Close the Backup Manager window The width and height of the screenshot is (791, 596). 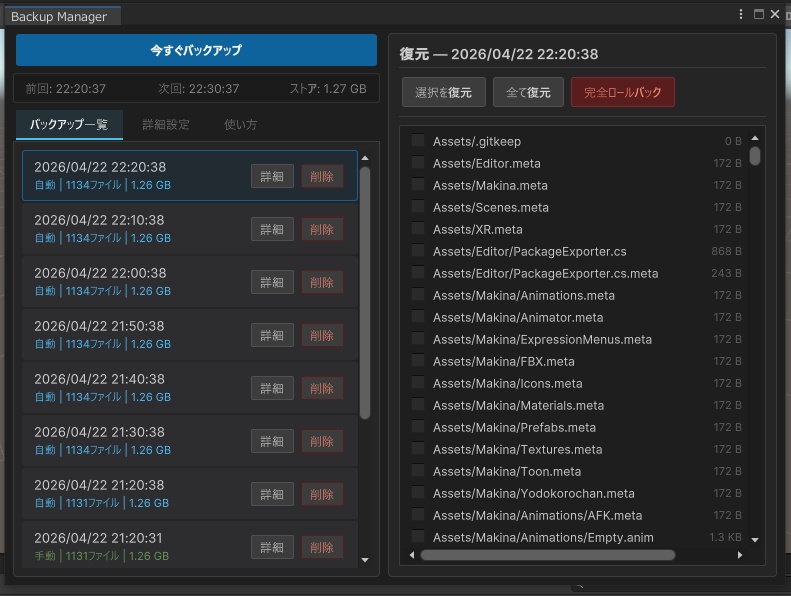point(775,14)
